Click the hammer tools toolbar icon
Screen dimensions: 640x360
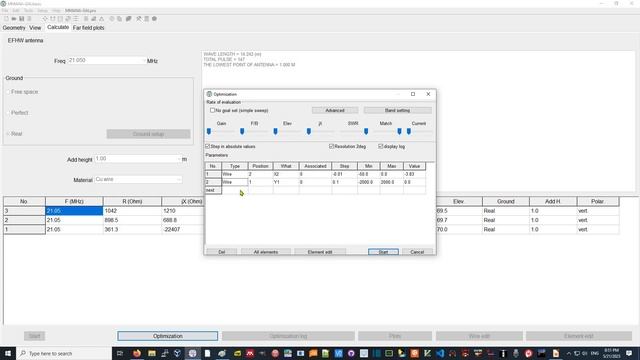point(139,19)
